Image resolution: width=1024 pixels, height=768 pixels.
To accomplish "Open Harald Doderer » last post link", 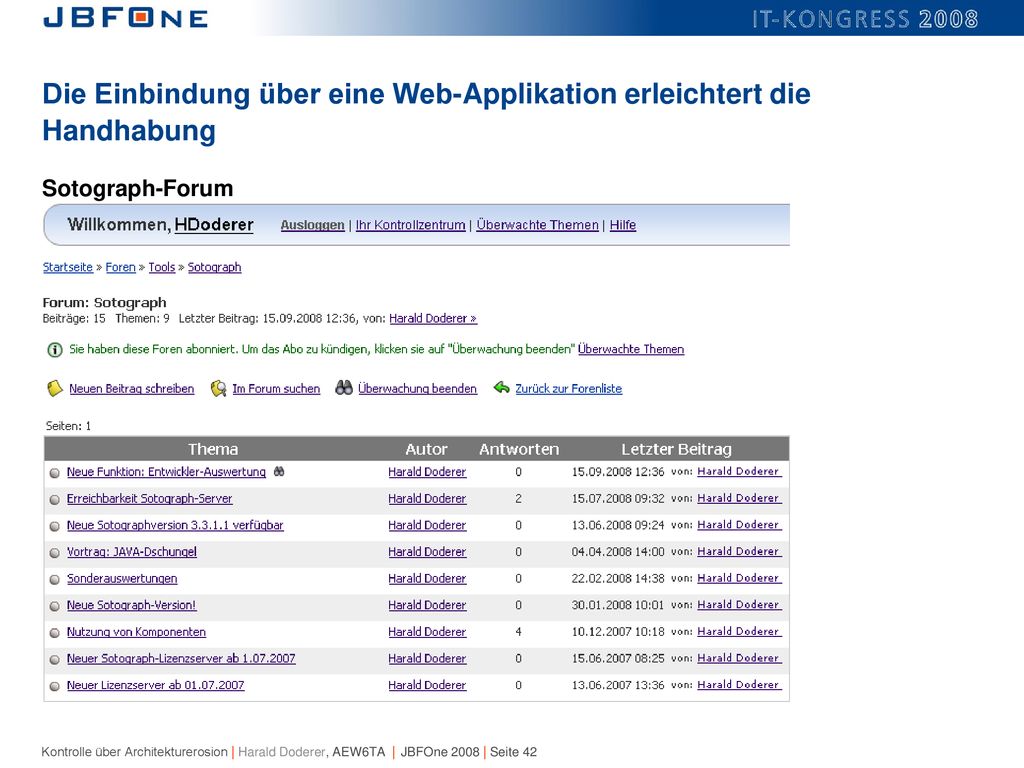I will tap(433, 319).
